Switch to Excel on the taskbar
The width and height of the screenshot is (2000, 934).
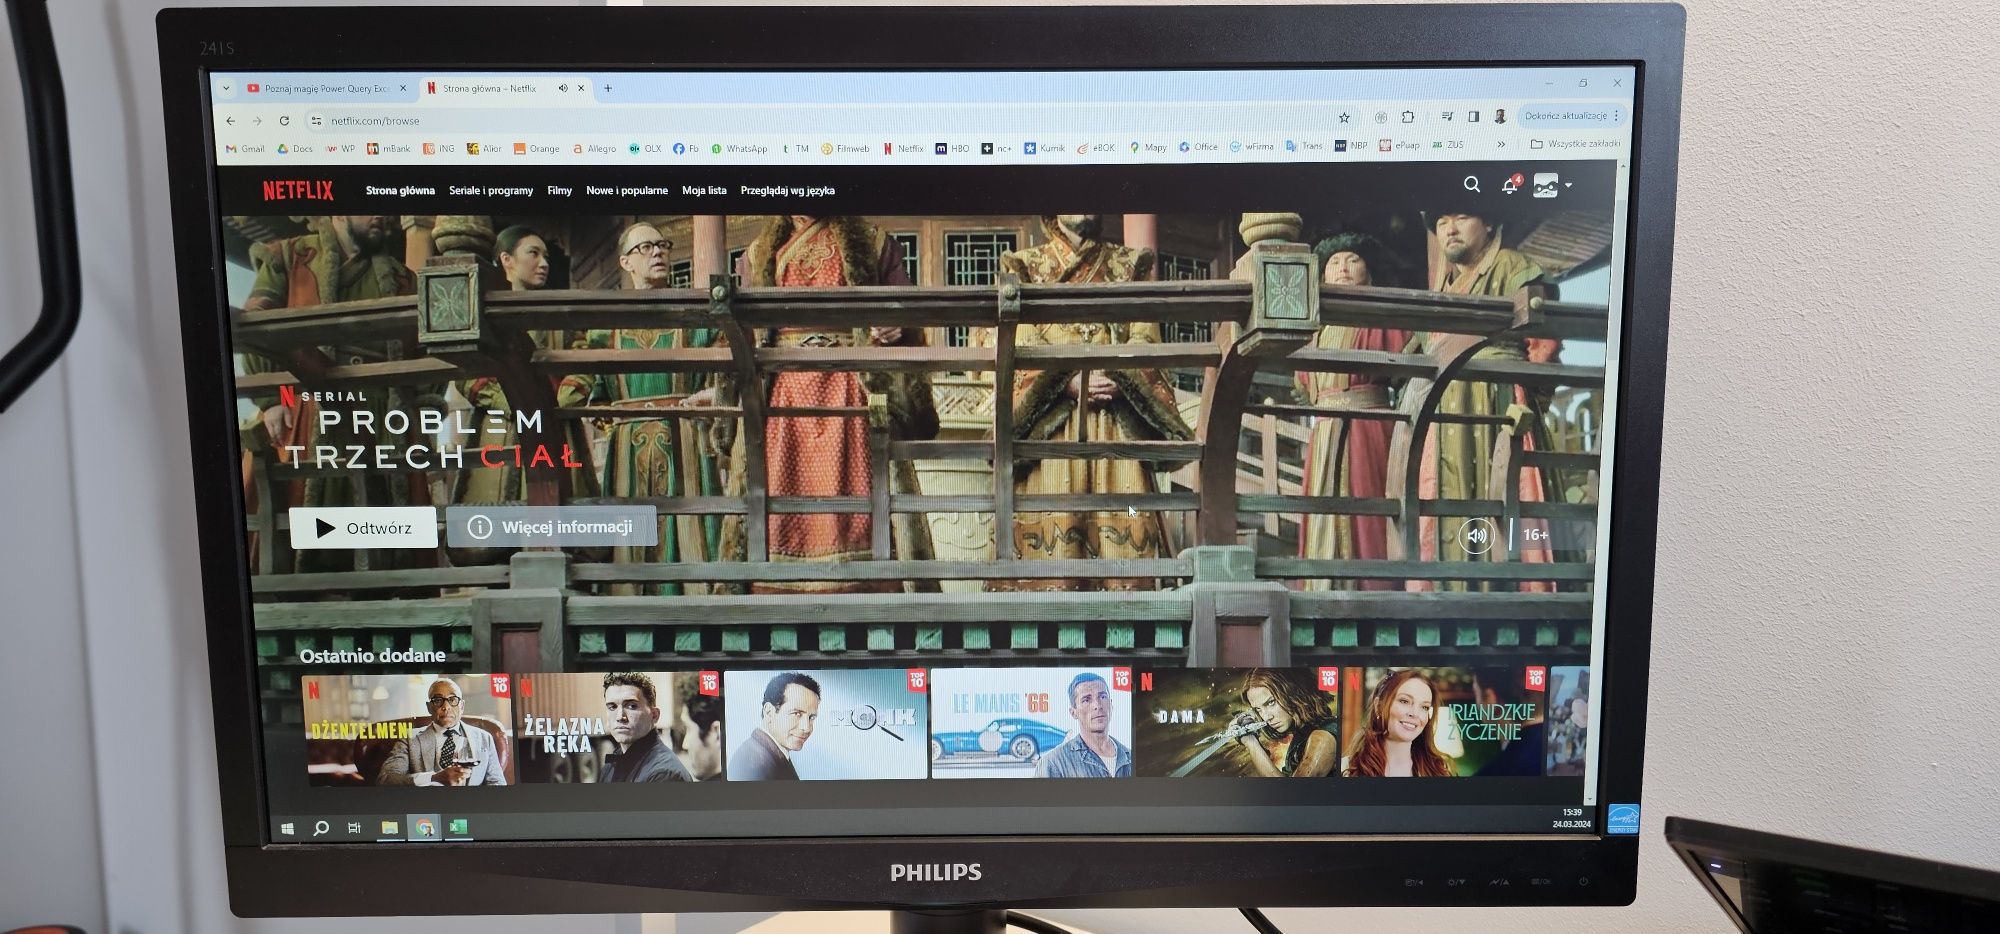[458, 827]
